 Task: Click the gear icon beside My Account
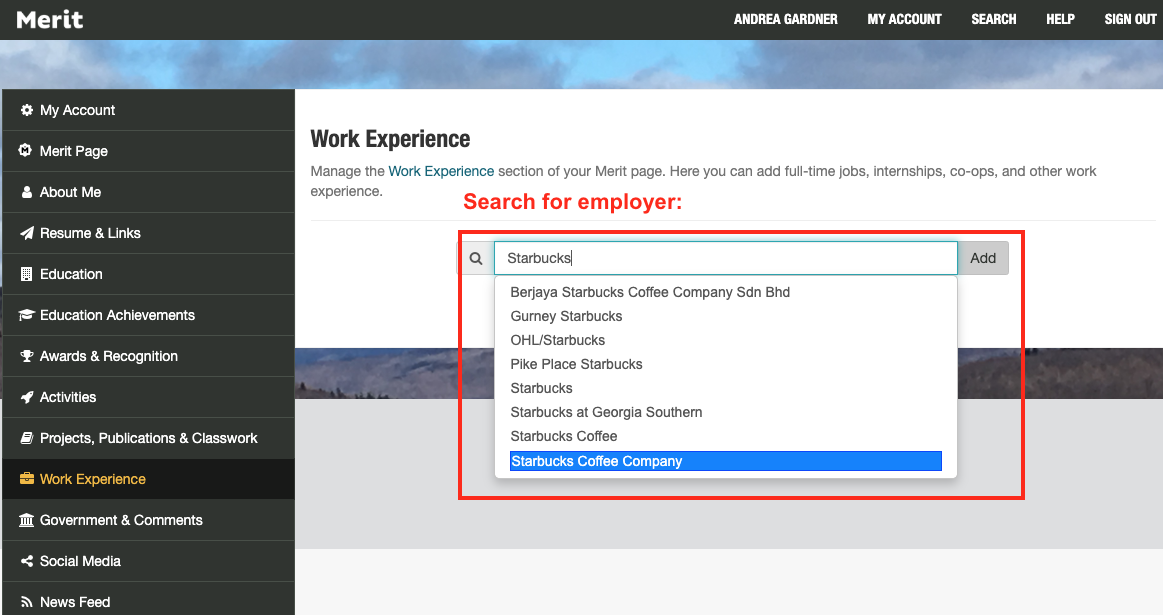click(x=27, y=110)
